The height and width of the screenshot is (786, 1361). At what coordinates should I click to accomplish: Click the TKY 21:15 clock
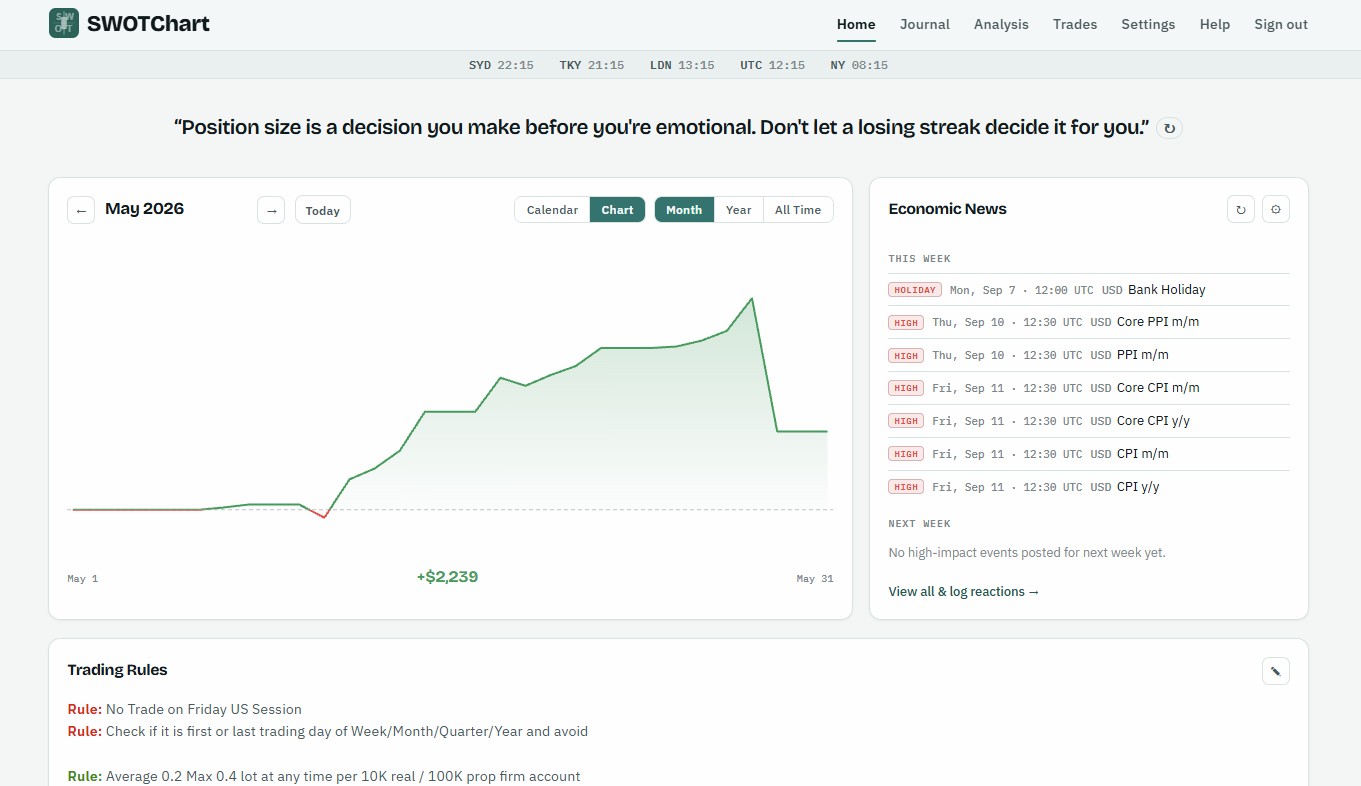coord(592,65)
